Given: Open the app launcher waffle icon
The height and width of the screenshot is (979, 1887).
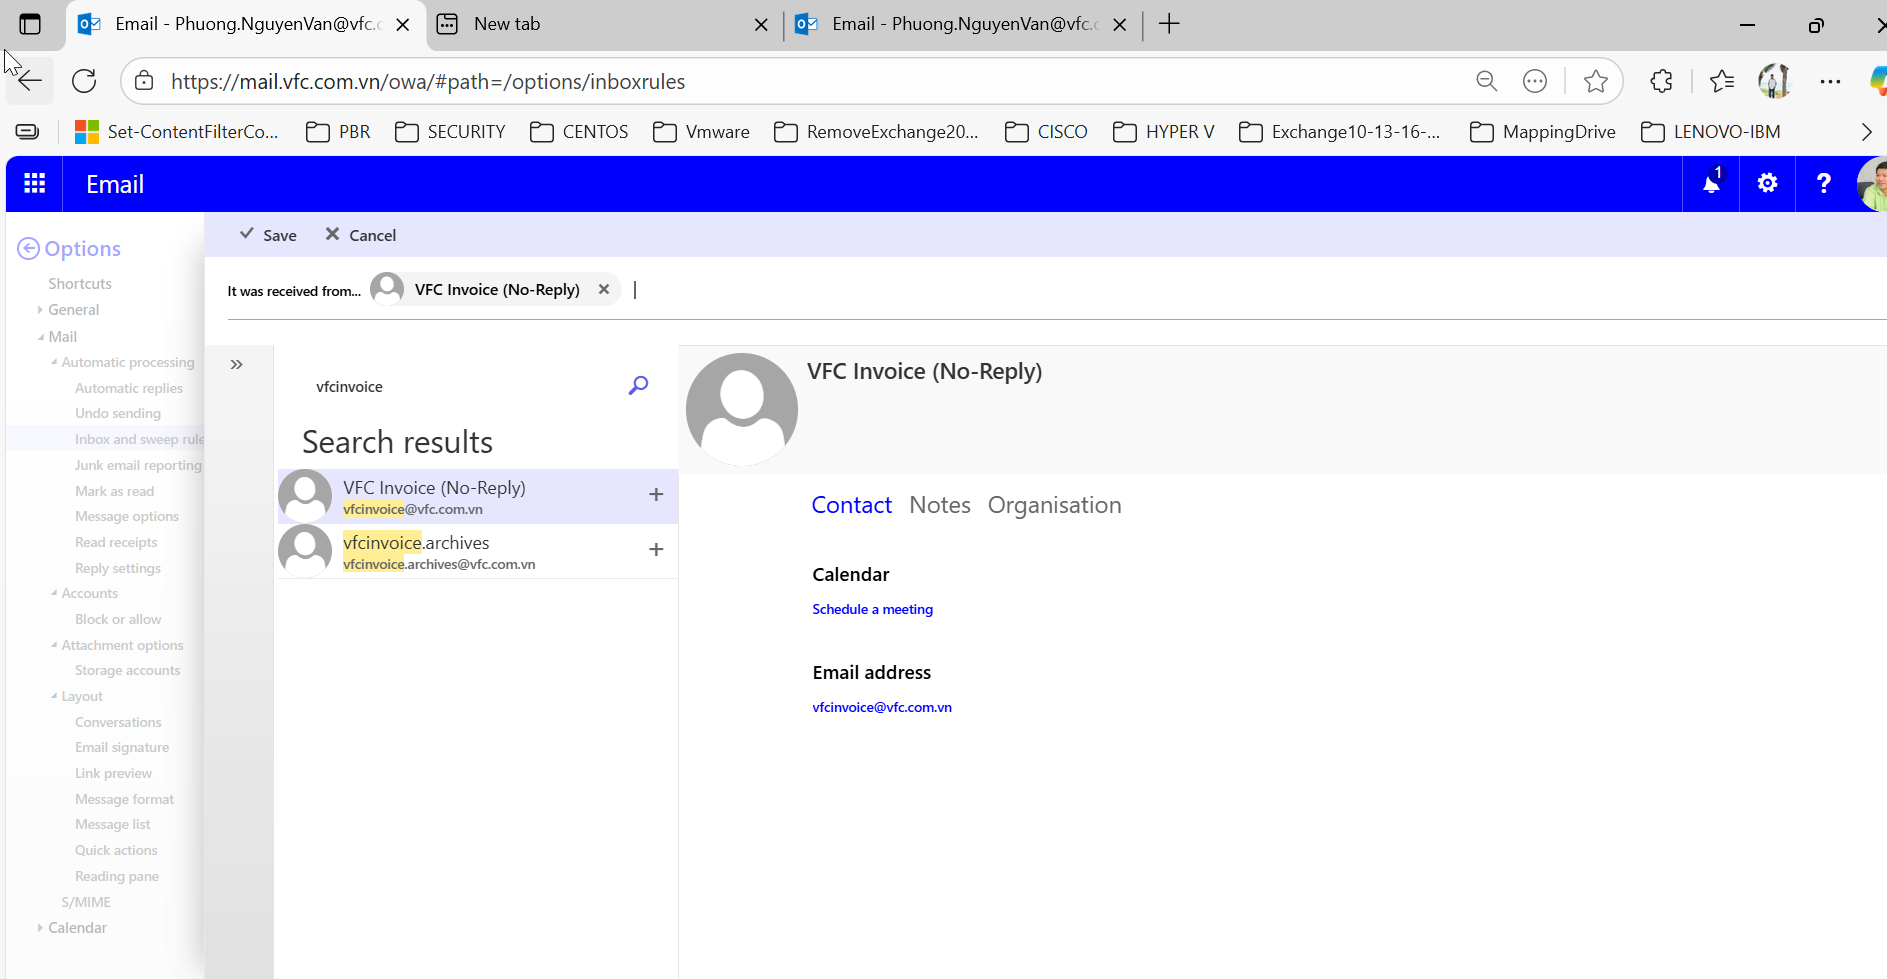Looking at the screenshot, I should pyautogui.click(x=34, y=184).
